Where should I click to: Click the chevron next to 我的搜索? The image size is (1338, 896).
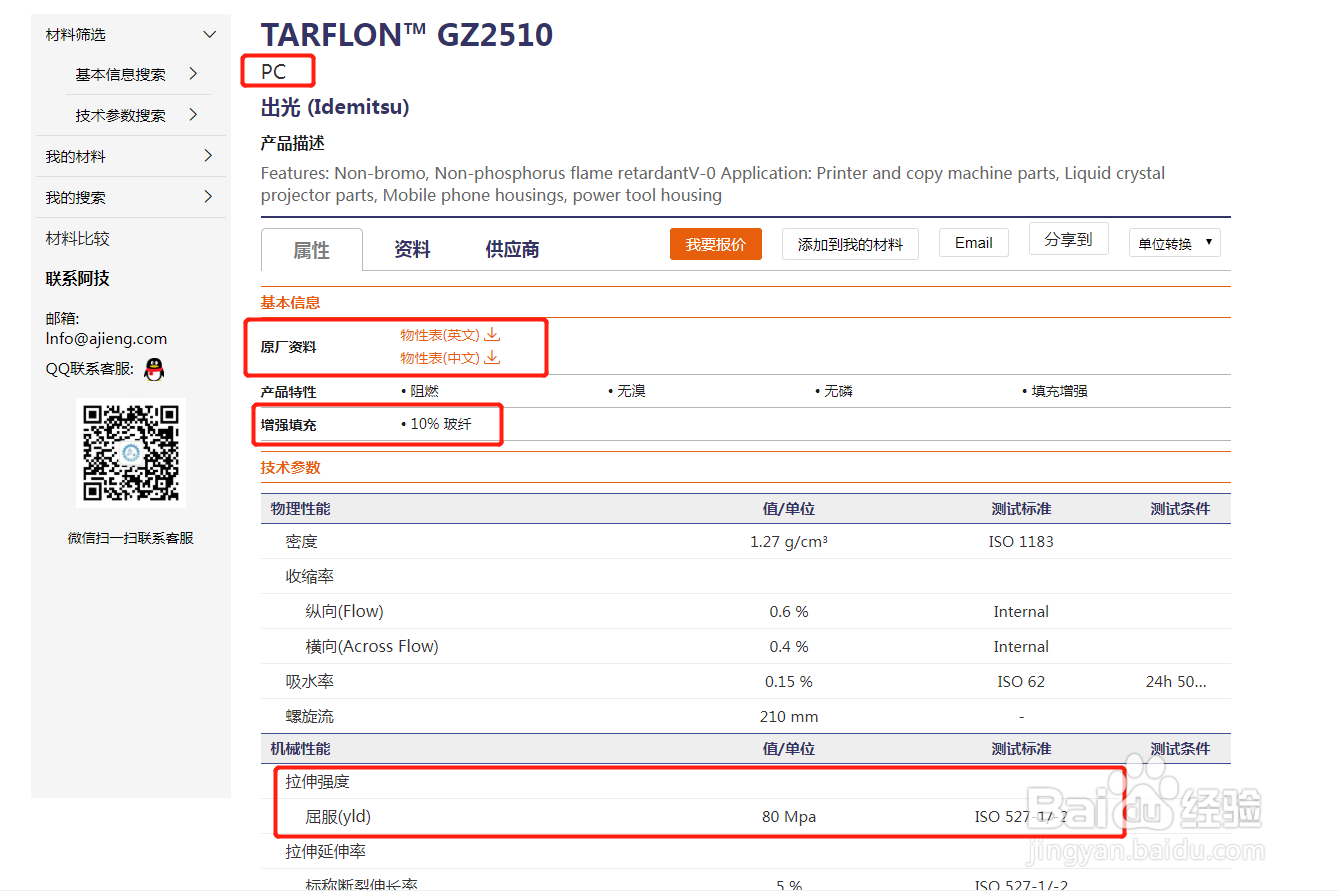click(208, 197)
